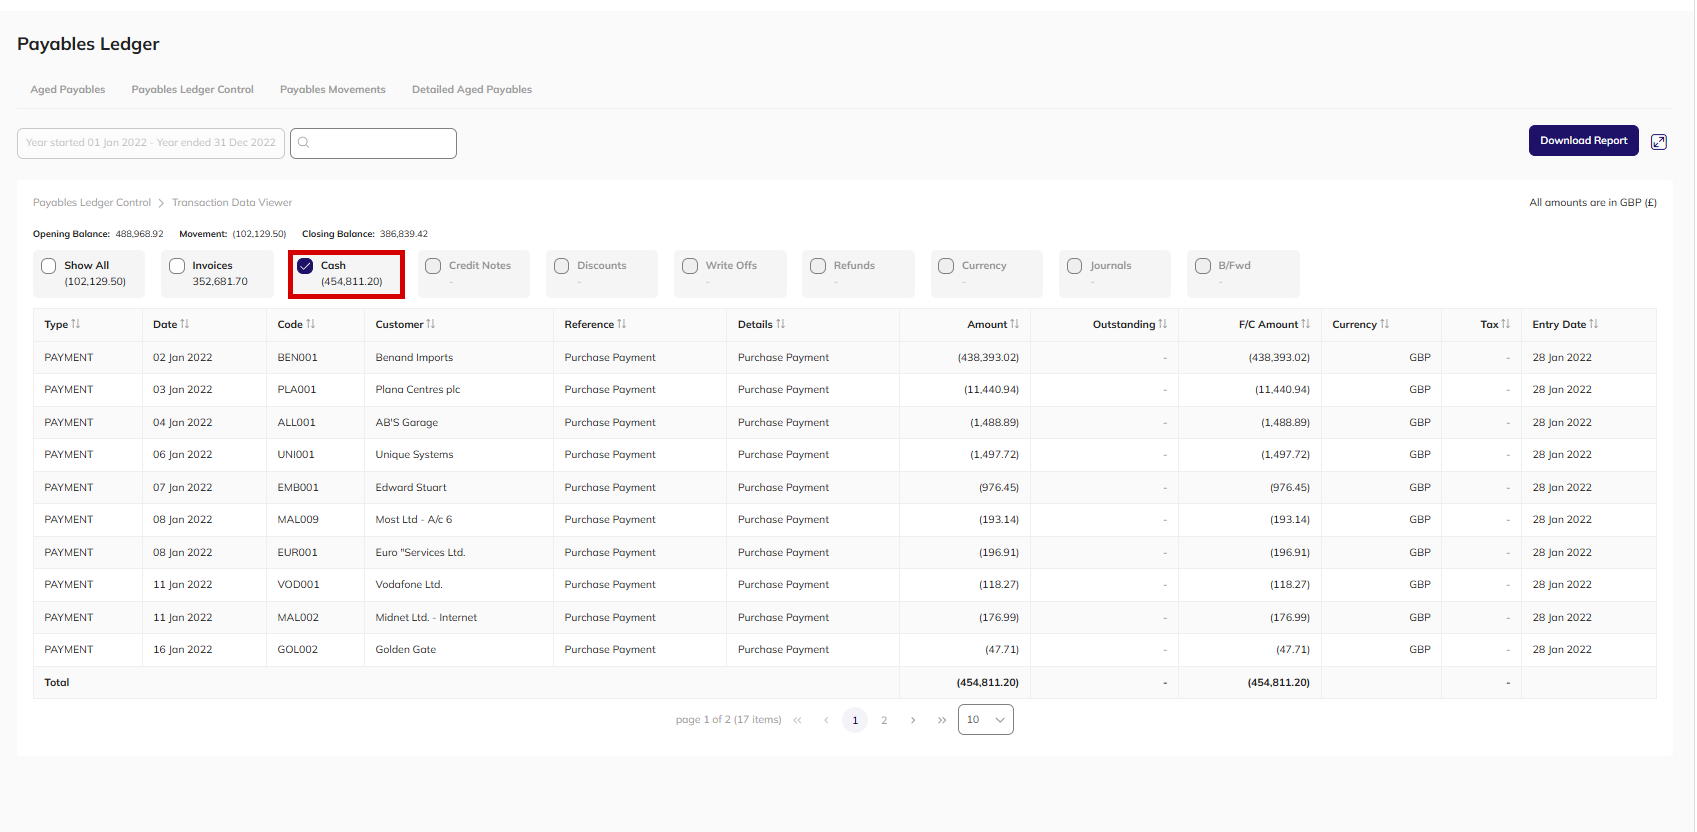This screenshot has width=1697, height=832.
Task: Open the financial year date range selector
Action: pos(151,143)
